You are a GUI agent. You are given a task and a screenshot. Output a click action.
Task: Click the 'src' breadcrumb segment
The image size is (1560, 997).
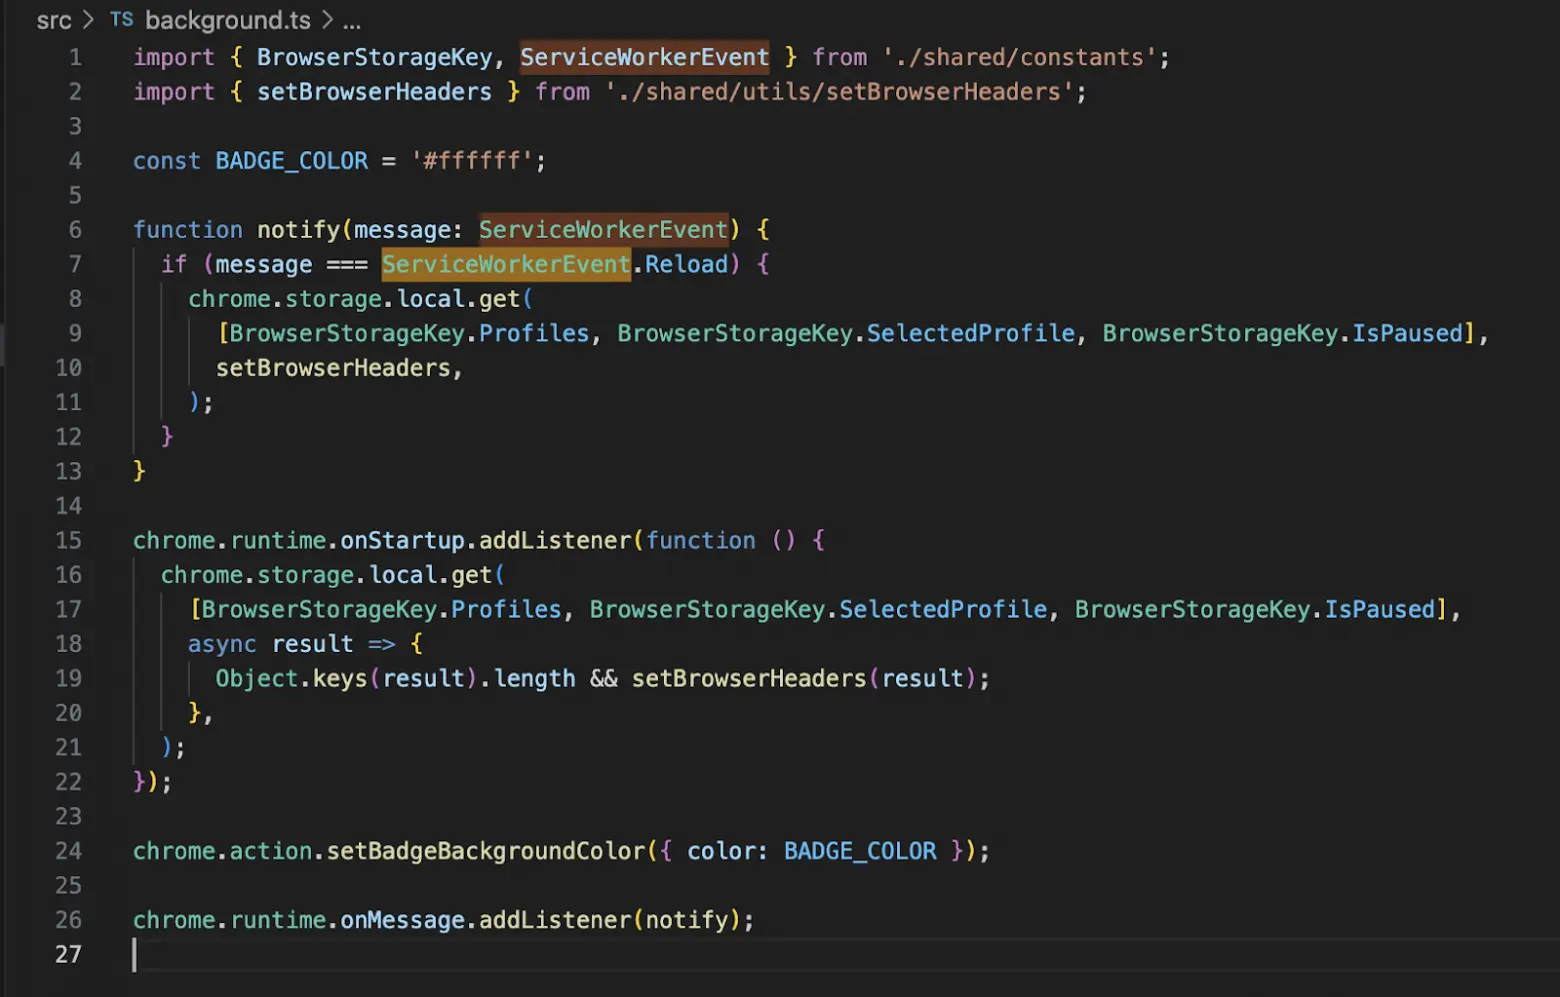tap(54, 20)
